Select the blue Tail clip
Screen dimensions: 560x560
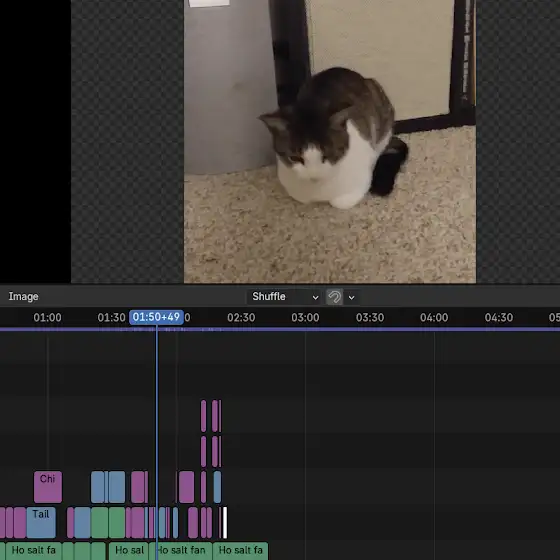pyautogui.click(x=41, y=522)
